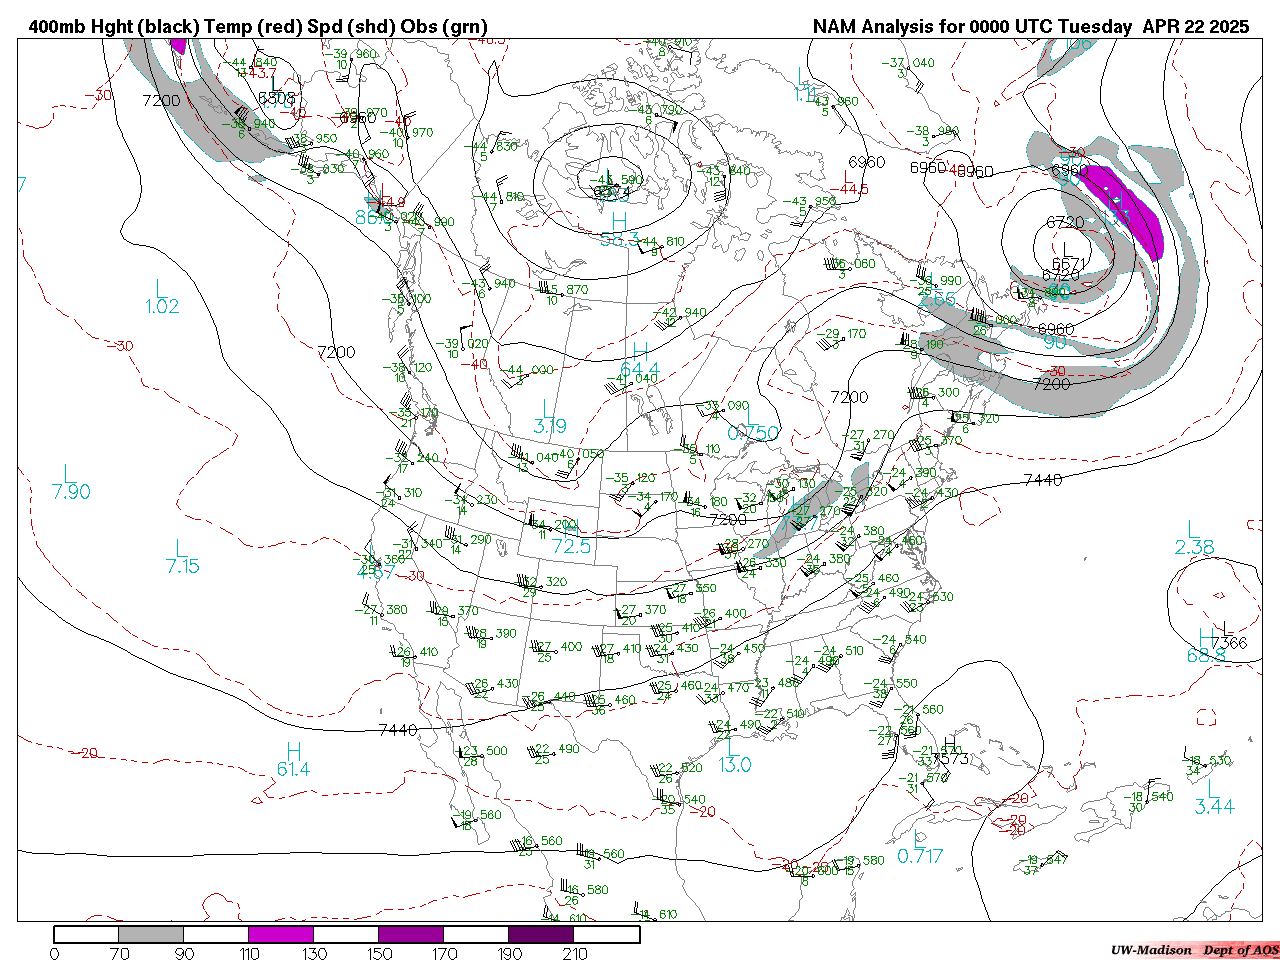
Task: Click the "UW-Madison Dept of AOS" credit text
Action: (1194, 950)
